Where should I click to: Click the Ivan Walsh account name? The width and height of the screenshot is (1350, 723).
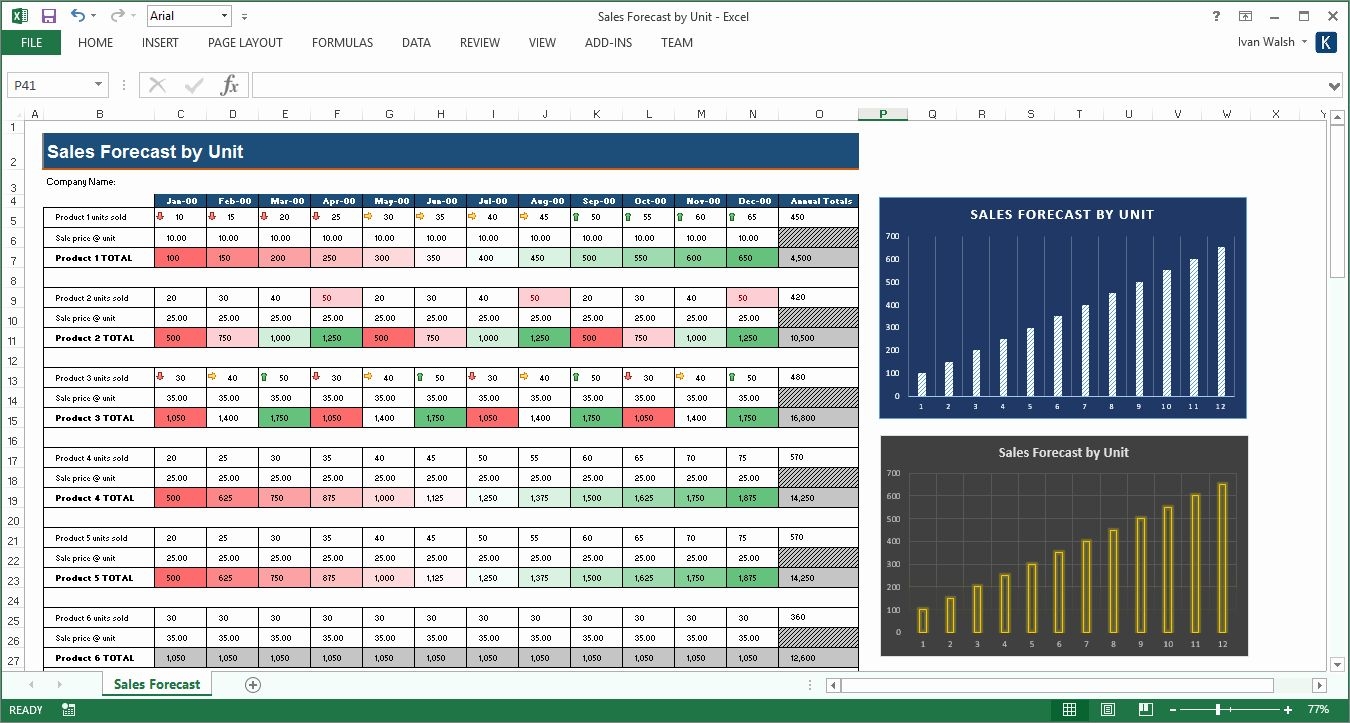click(x=1265, y=42)
